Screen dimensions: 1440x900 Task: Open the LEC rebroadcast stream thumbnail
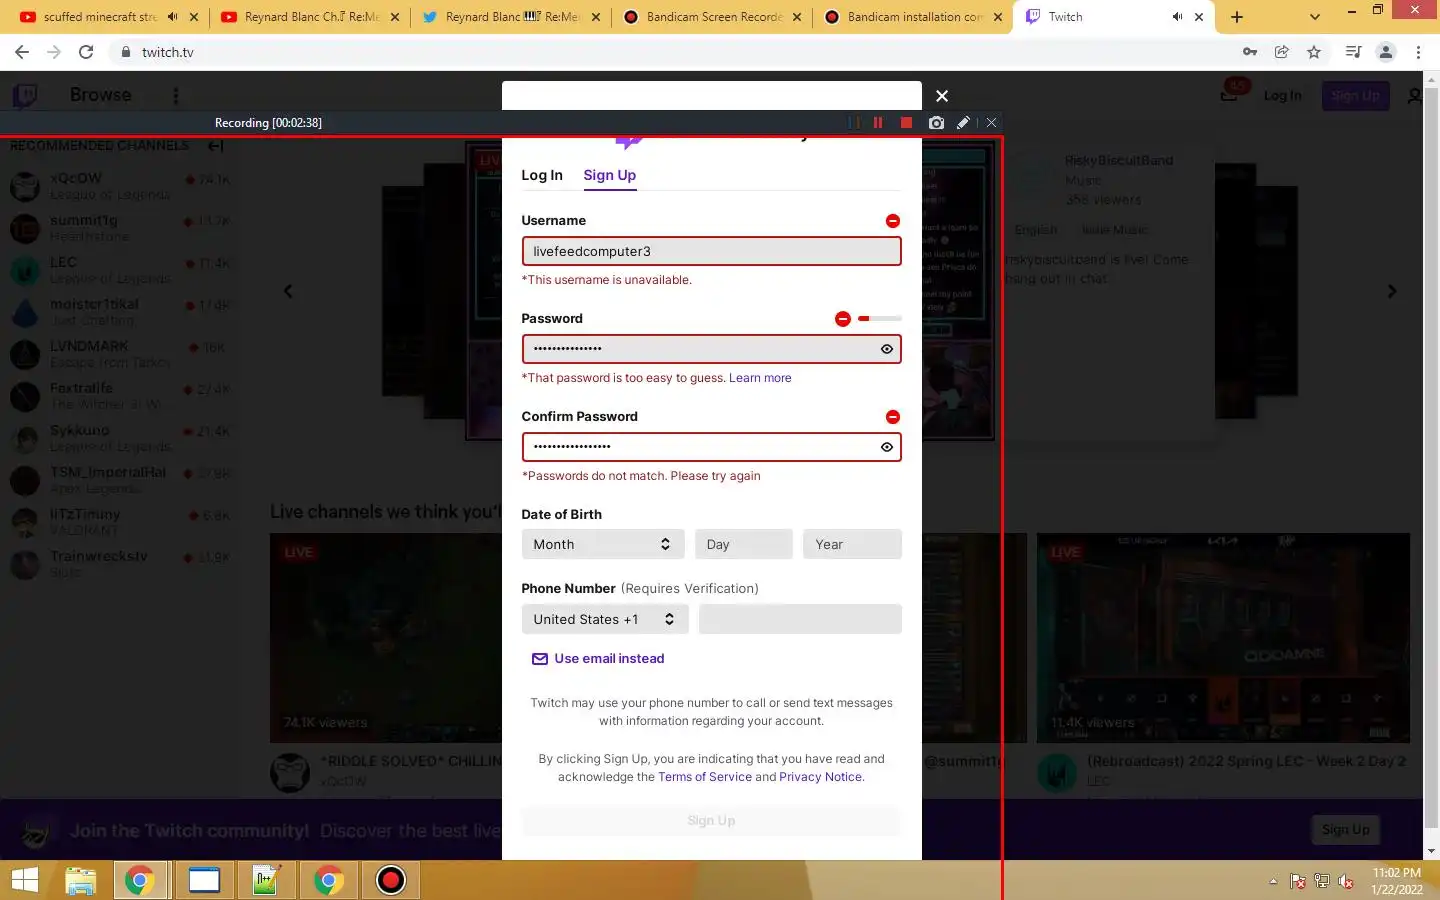pyautogui.click(x=1223, y=638)
